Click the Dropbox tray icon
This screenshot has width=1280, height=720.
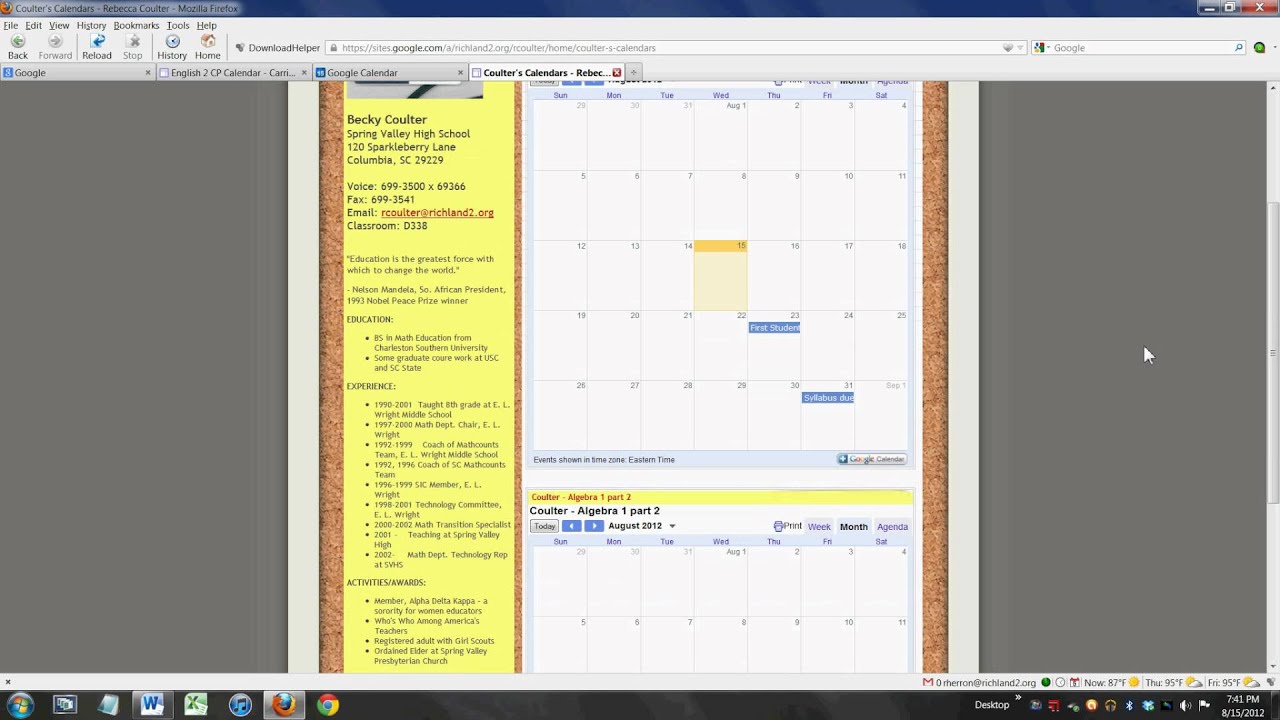(x=1148, y=705)
